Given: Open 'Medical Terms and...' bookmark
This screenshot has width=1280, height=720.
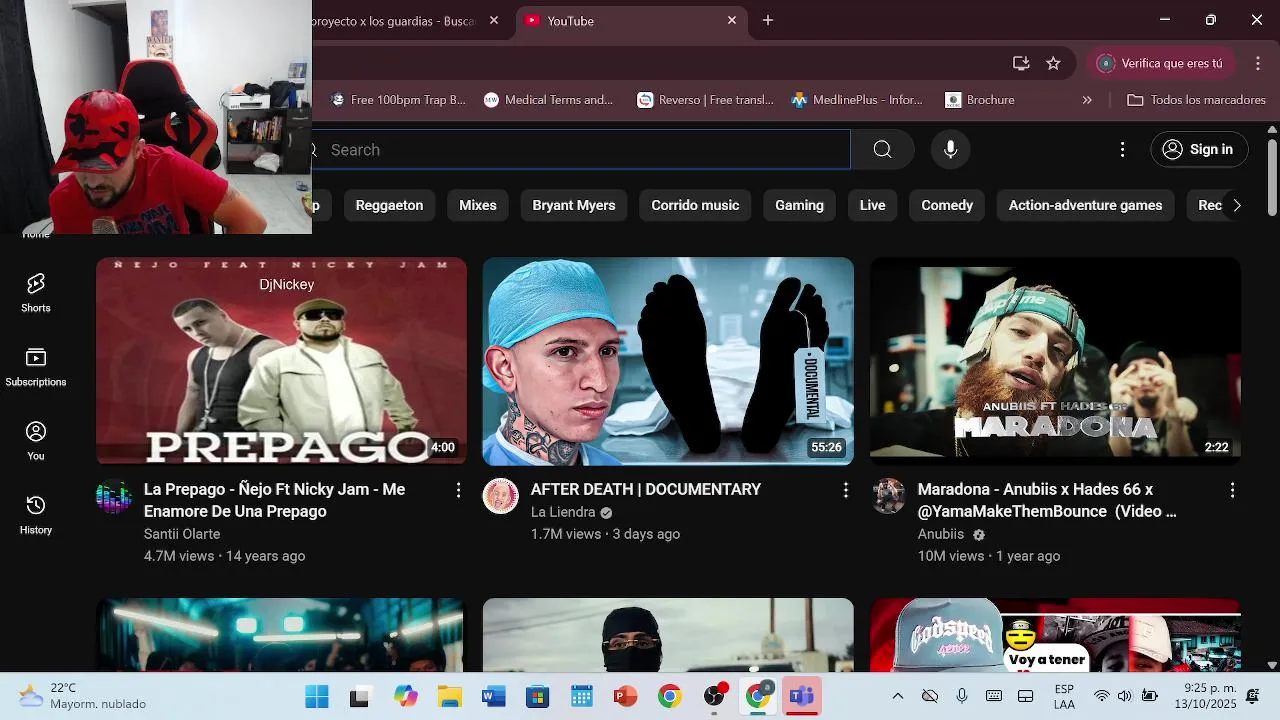Looking at the screenshot, I should click(548, 100).
